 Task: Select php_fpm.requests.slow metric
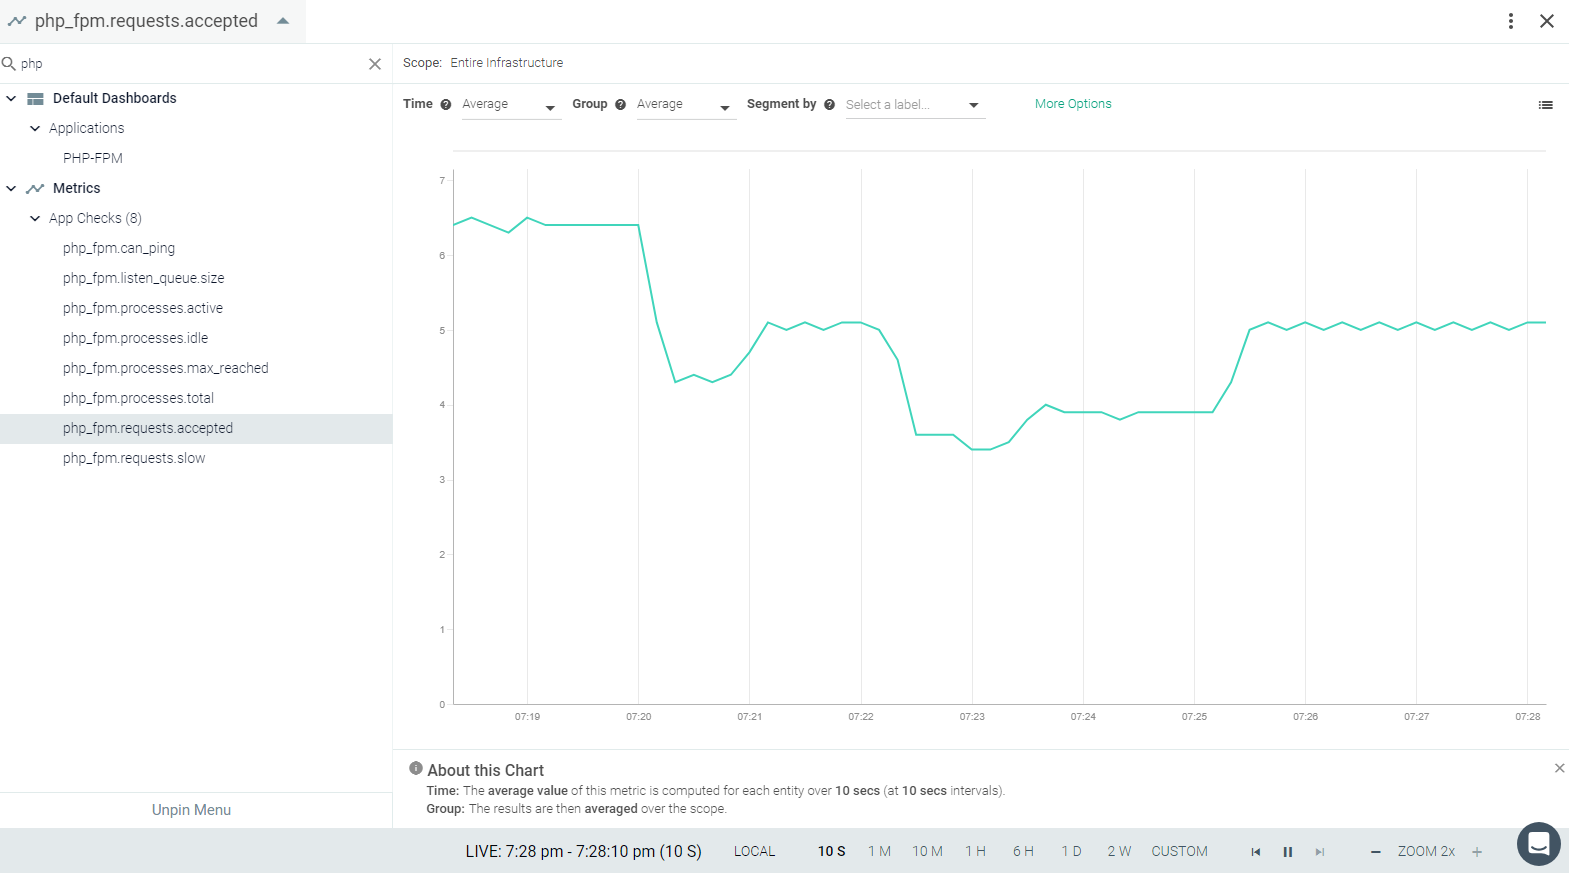pyautogui.click(x=134, y=458)
